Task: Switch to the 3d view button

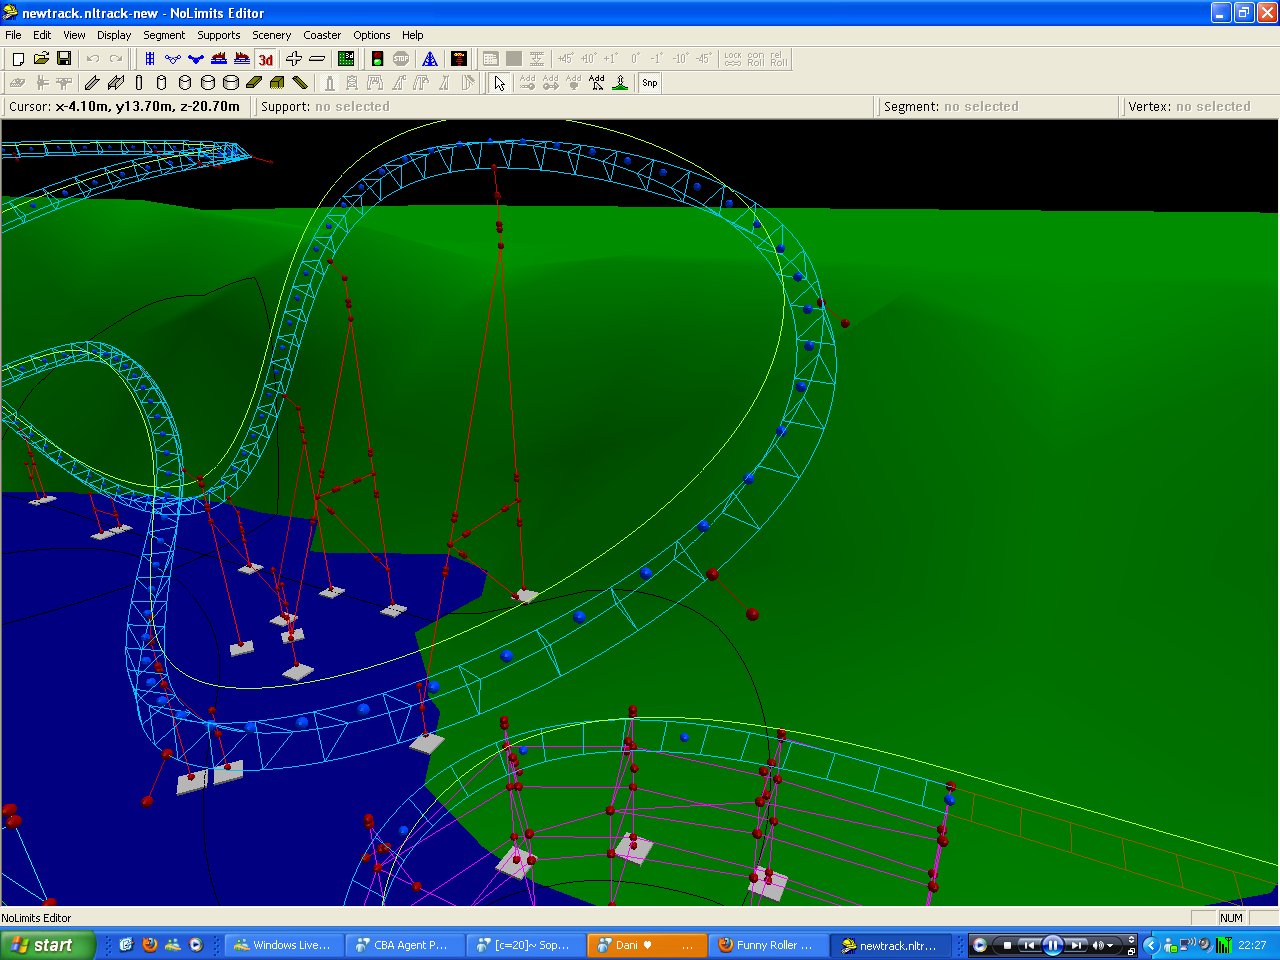Action: coord(266,59)
